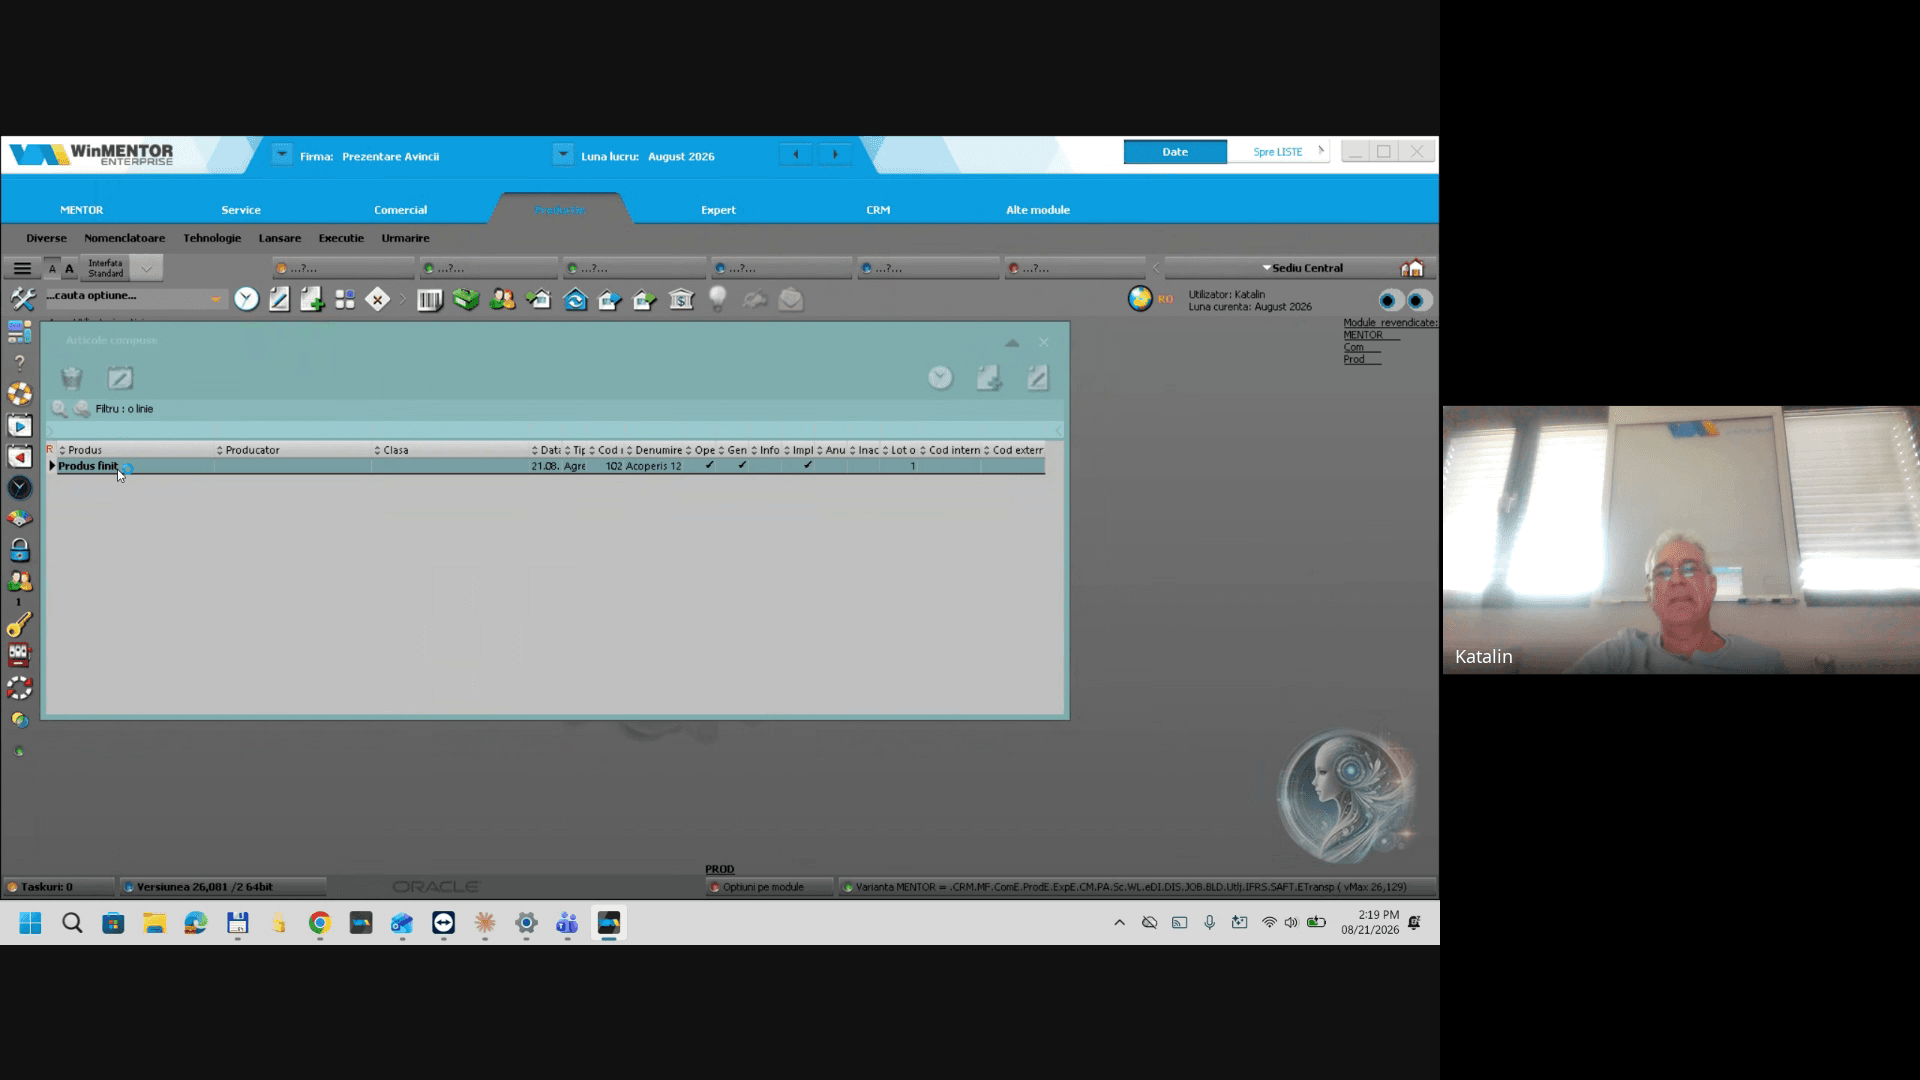Expand the Luna lucru dropdown arrow
This screenshot has height=1080, width=1920.
coord(563,155)
